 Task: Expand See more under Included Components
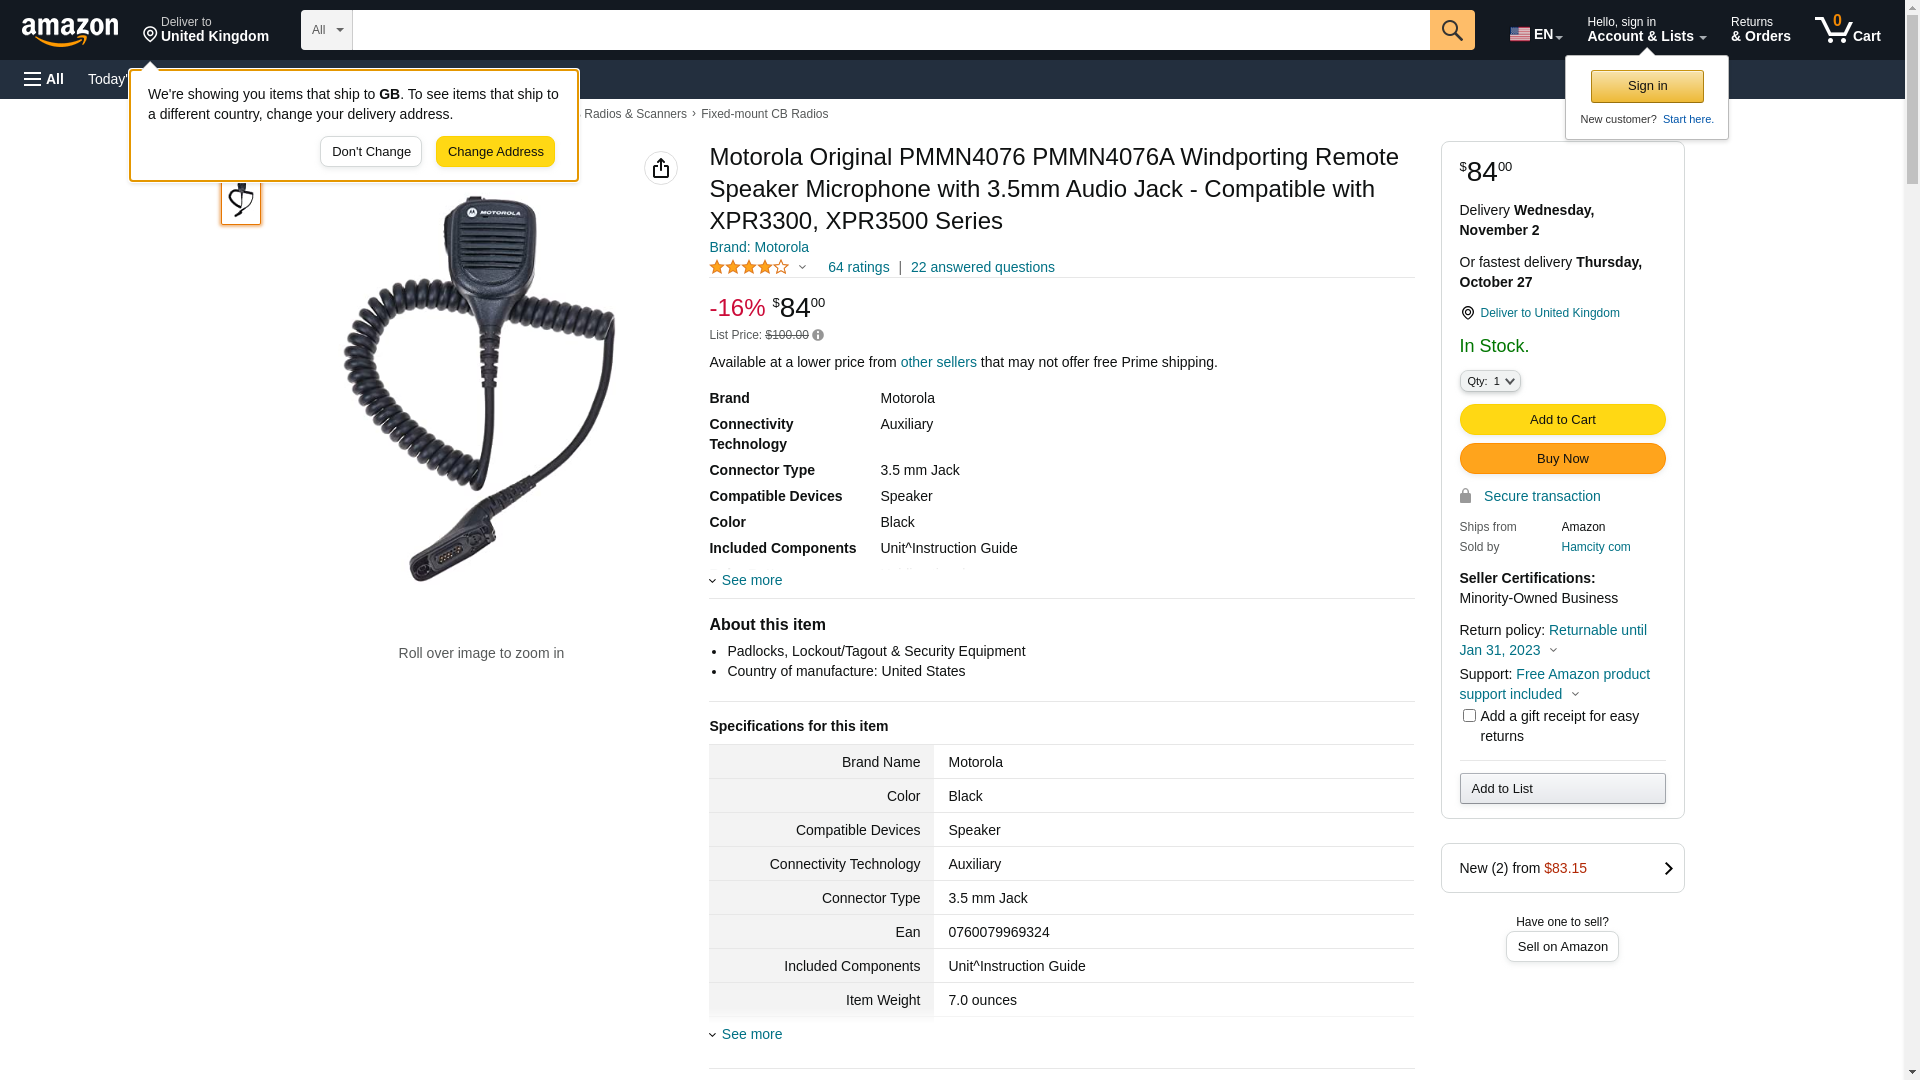point(751,580)
